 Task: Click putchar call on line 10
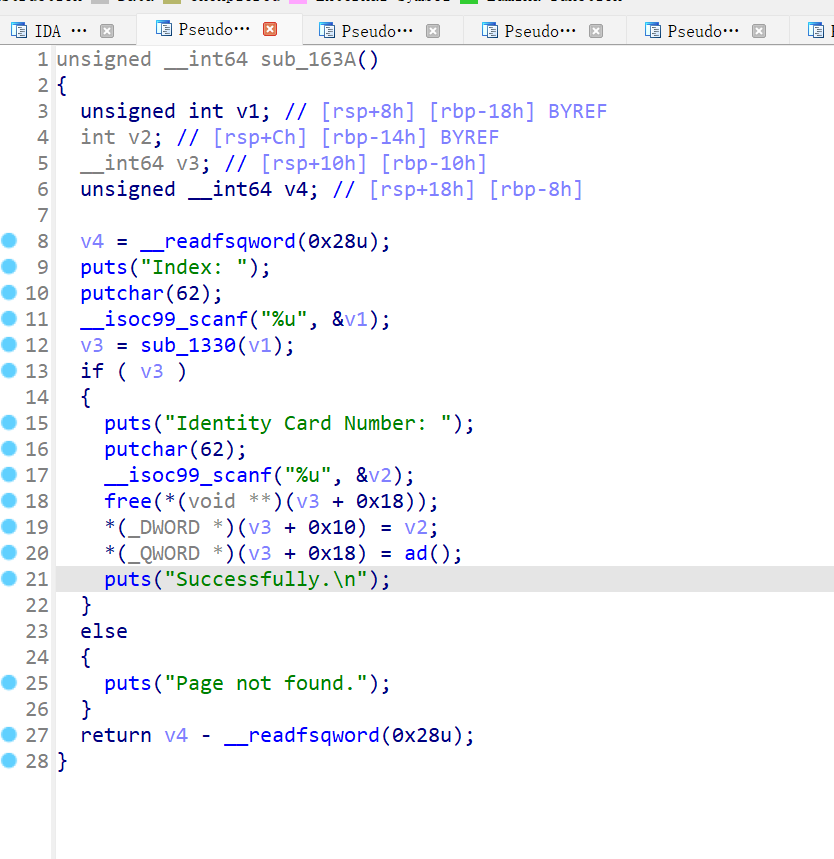click(x=122, y=294)
